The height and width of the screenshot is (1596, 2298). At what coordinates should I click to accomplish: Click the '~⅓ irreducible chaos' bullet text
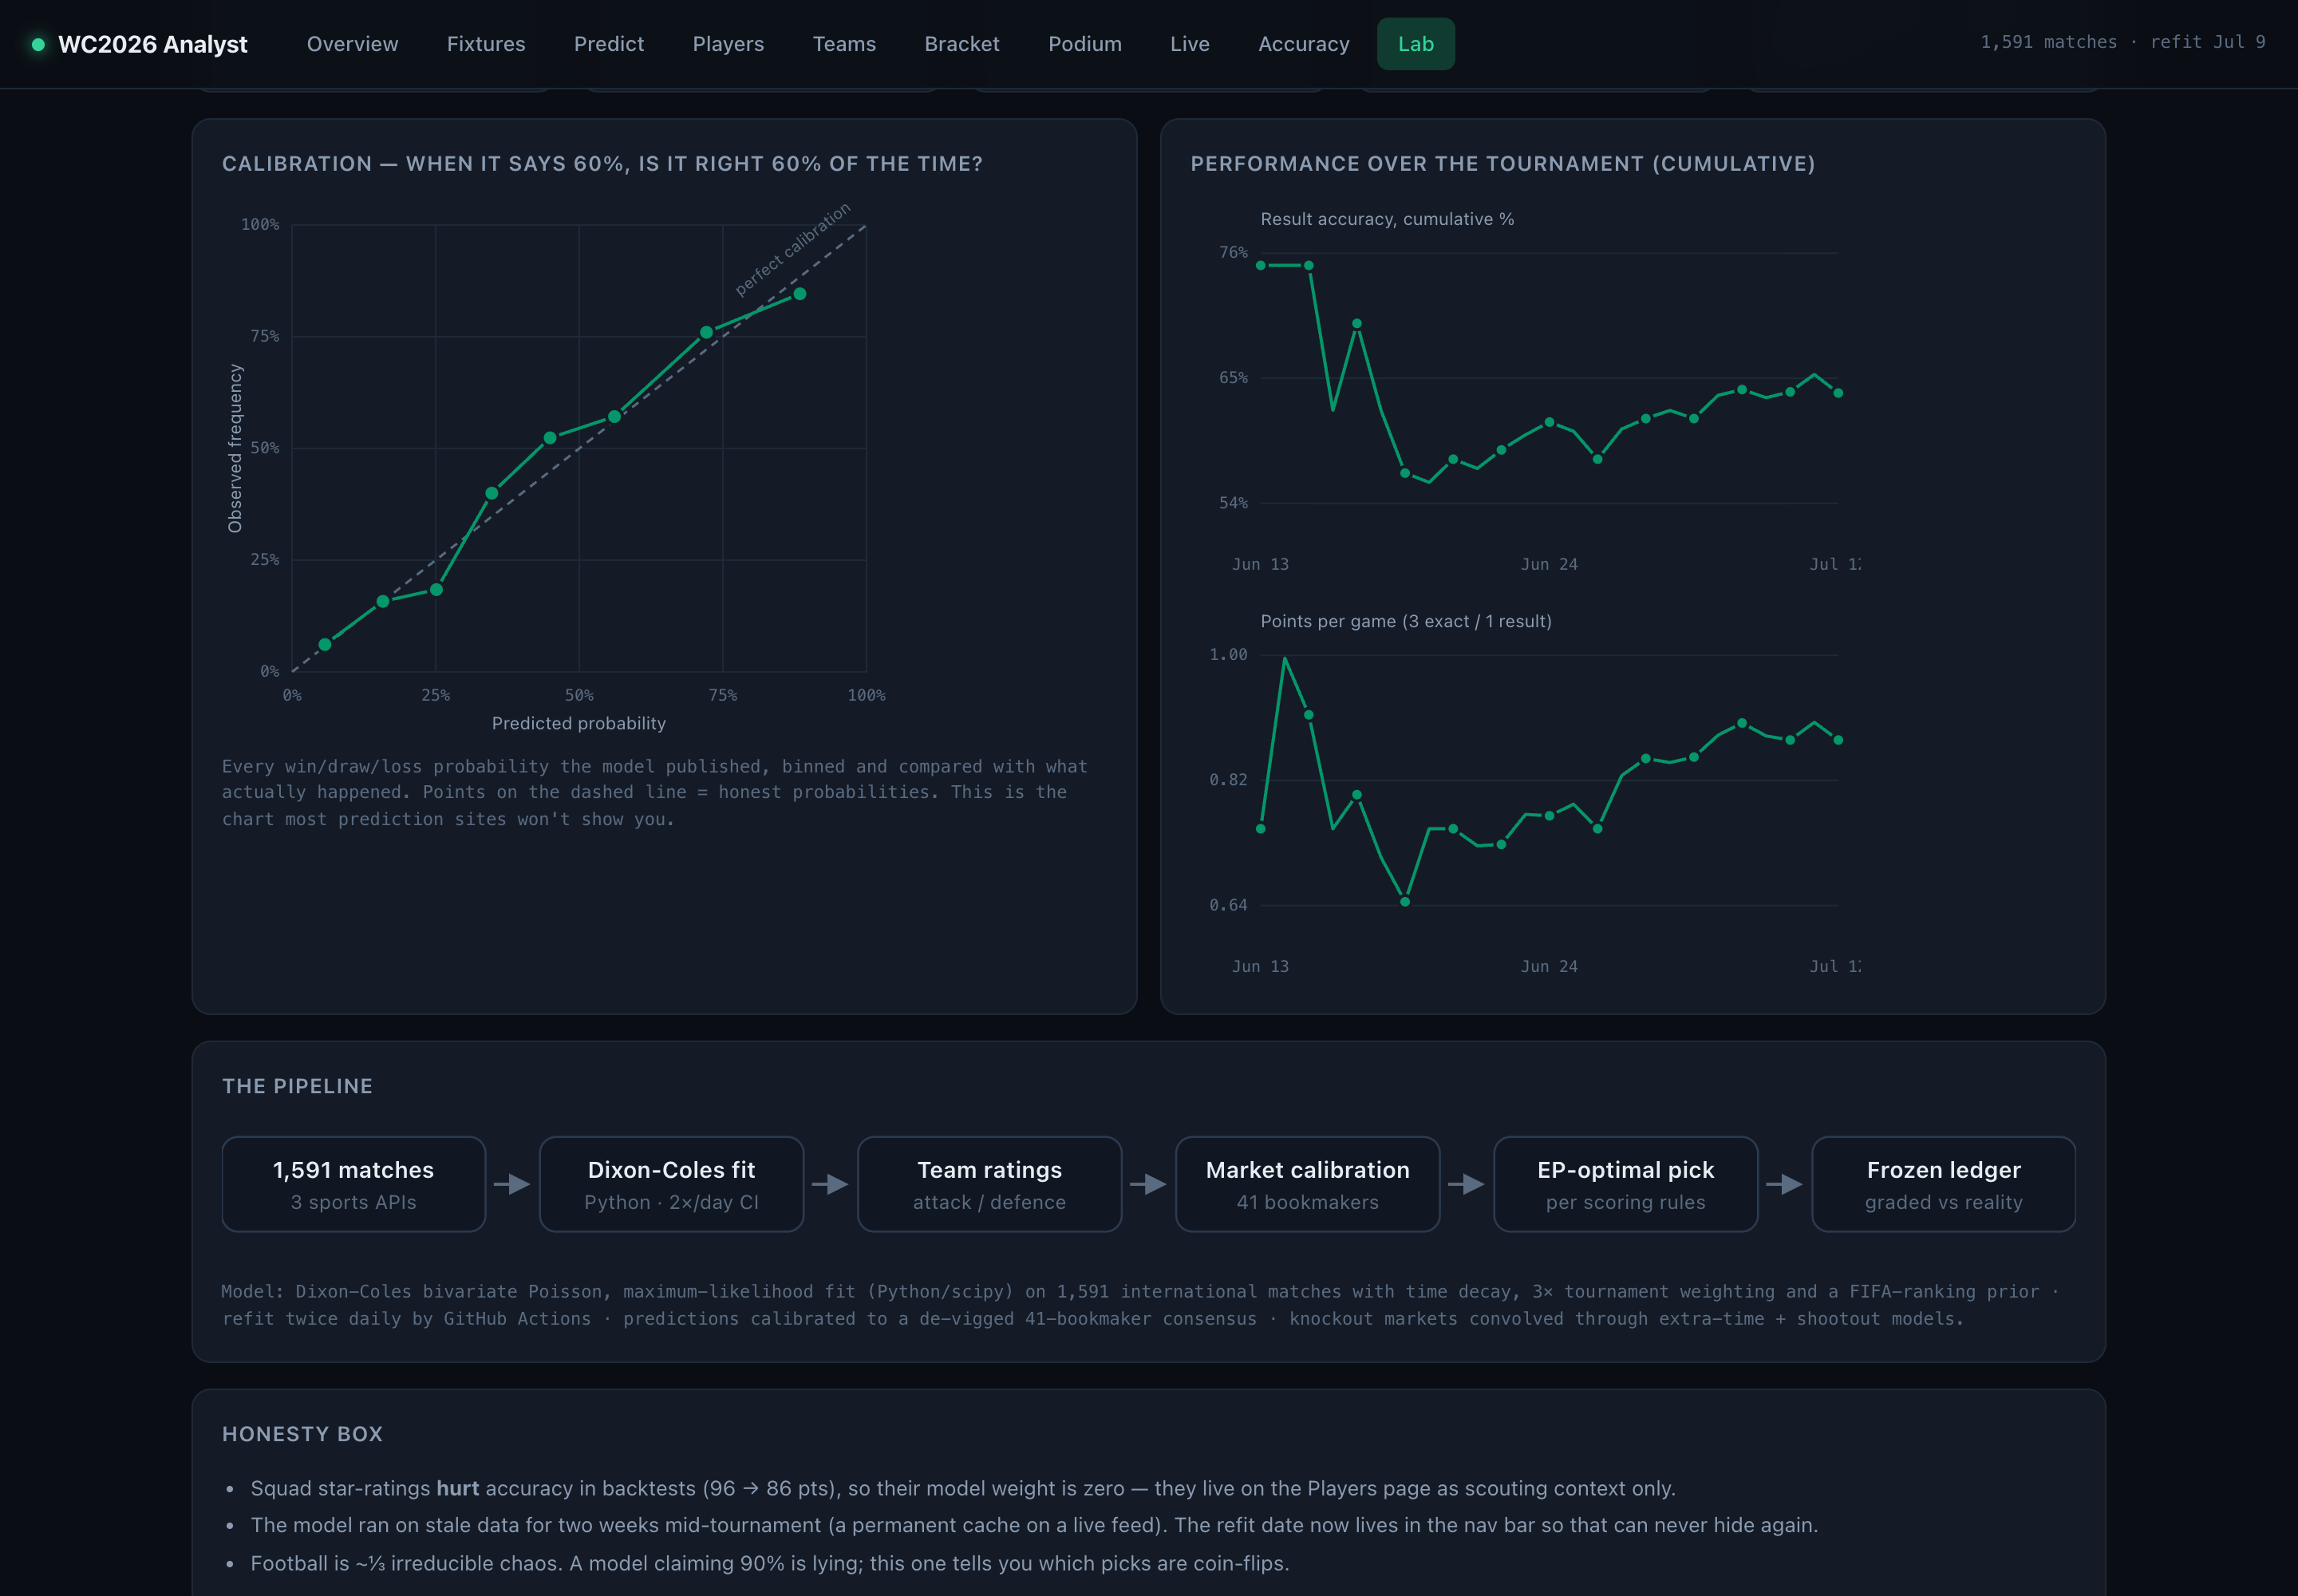coord(770,1563)
